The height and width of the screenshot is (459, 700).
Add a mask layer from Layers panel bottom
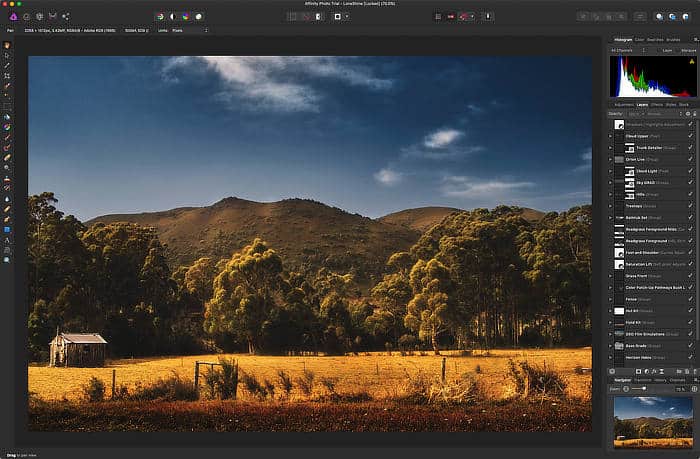coord(638,371)
